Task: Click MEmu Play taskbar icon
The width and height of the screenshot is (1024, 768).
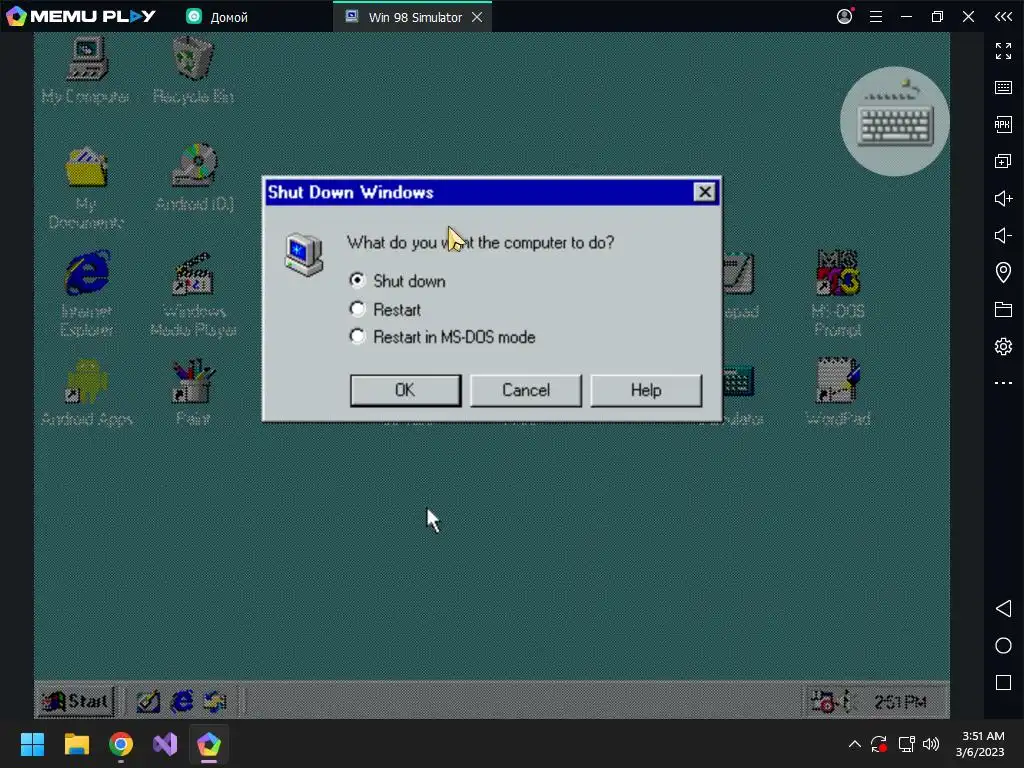Action: [209, 744]
